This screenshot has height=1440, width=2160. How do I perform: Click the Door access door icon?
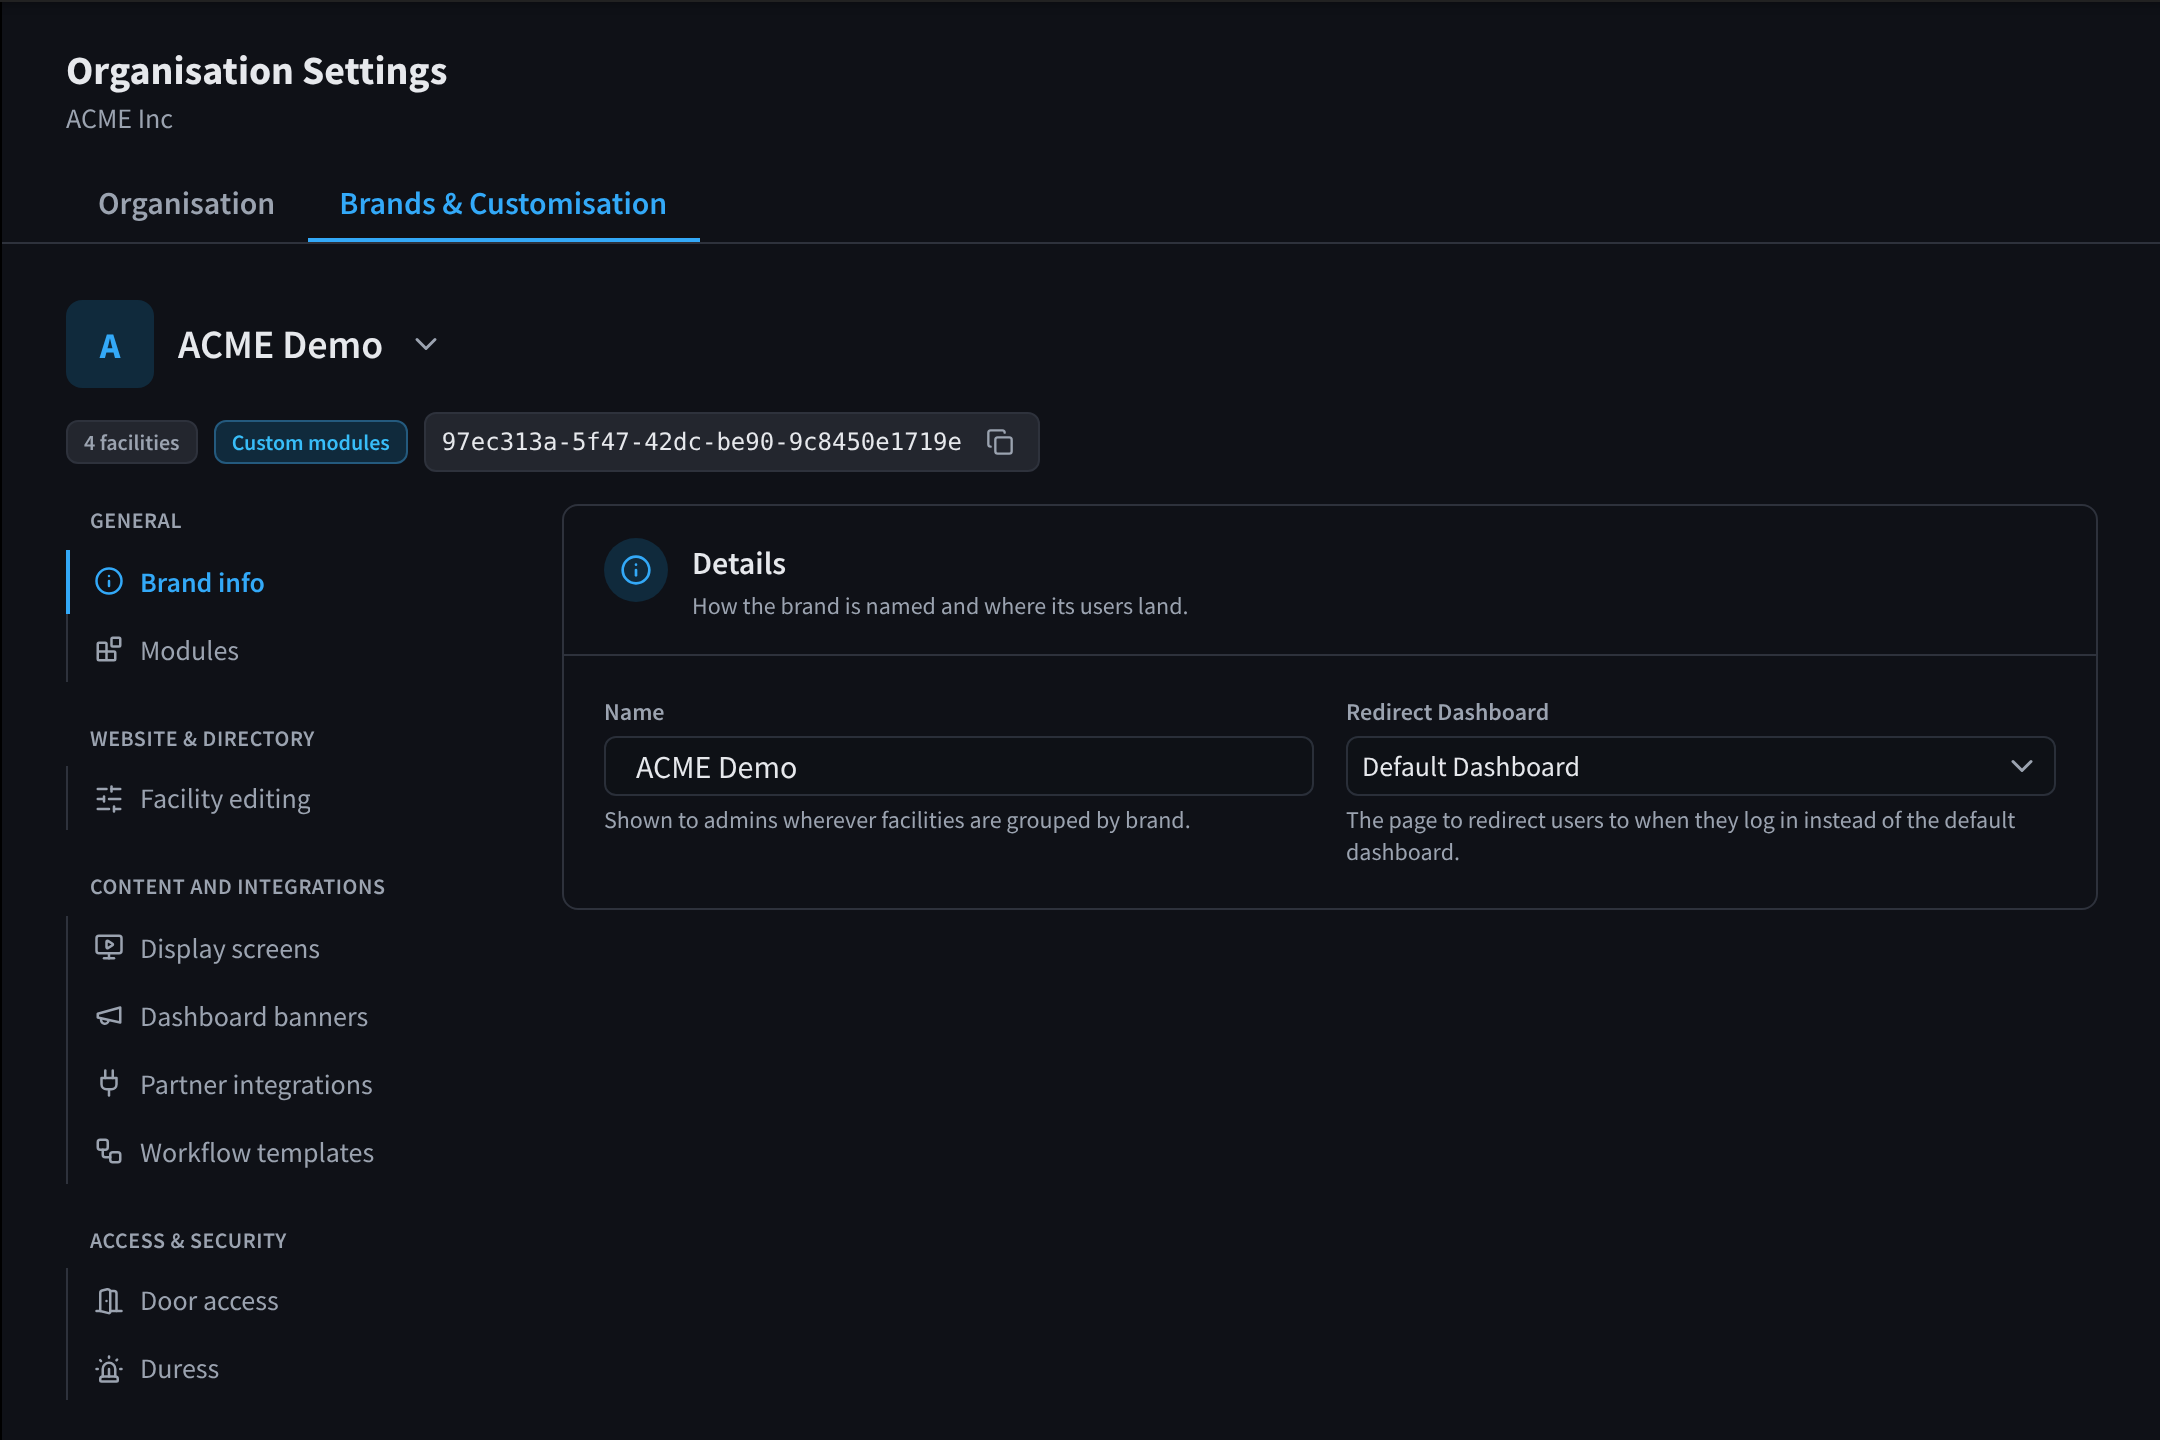(x=109, y=1300)
